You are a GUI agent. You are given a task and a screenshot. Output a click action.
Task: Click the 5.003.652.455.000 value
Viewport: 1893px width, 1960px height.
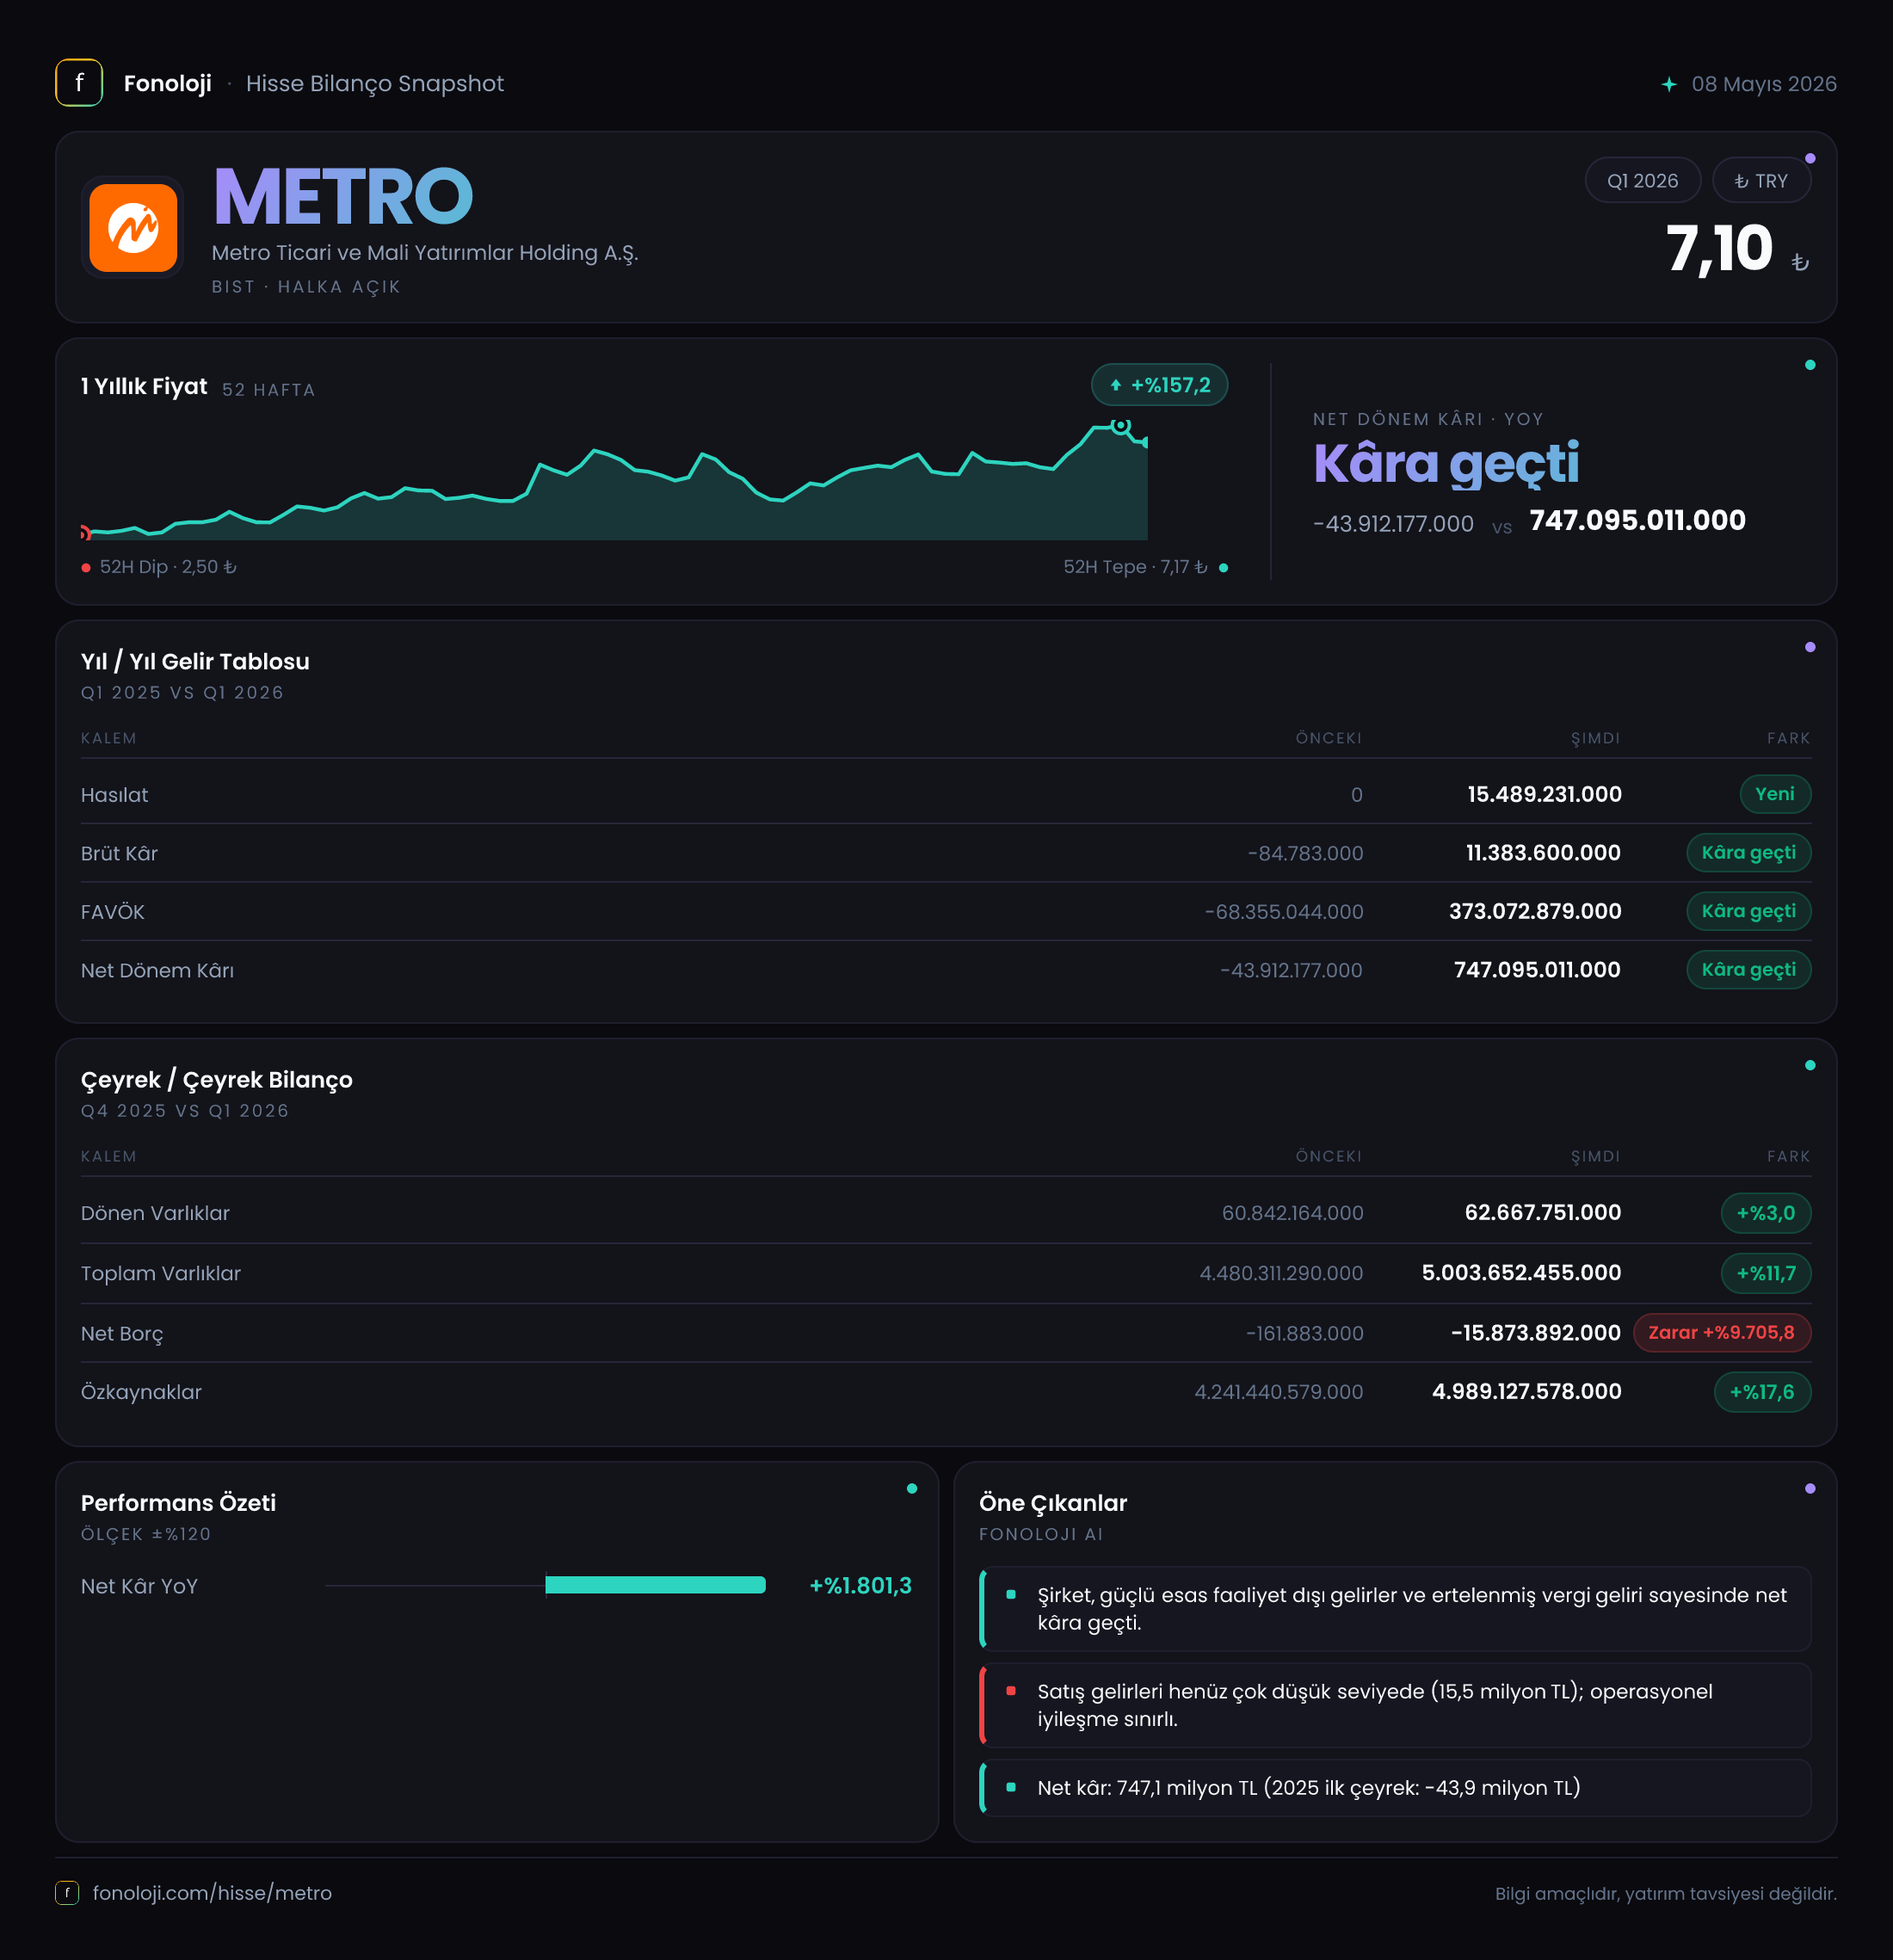(x=1521, y=1272)
